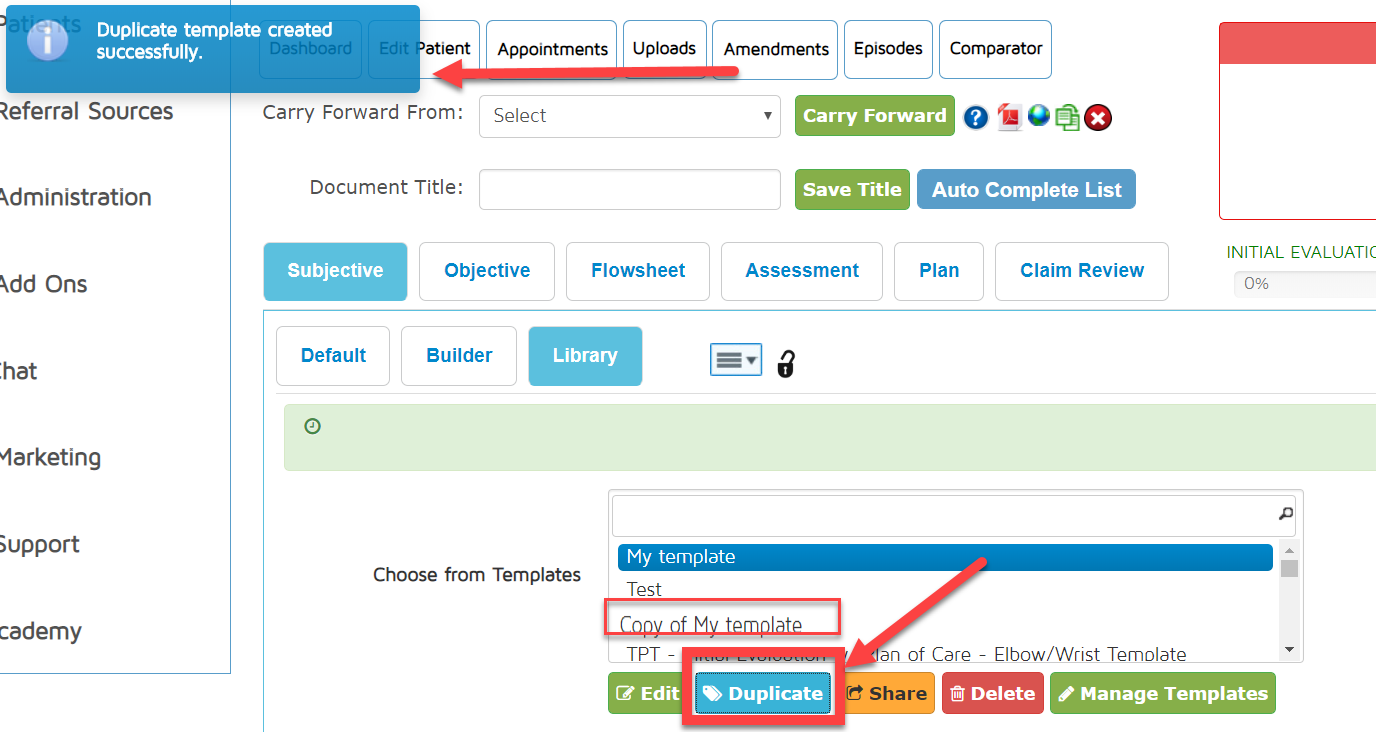
Task: Click the magnifier icon in template search
Action: (1286, 513)
